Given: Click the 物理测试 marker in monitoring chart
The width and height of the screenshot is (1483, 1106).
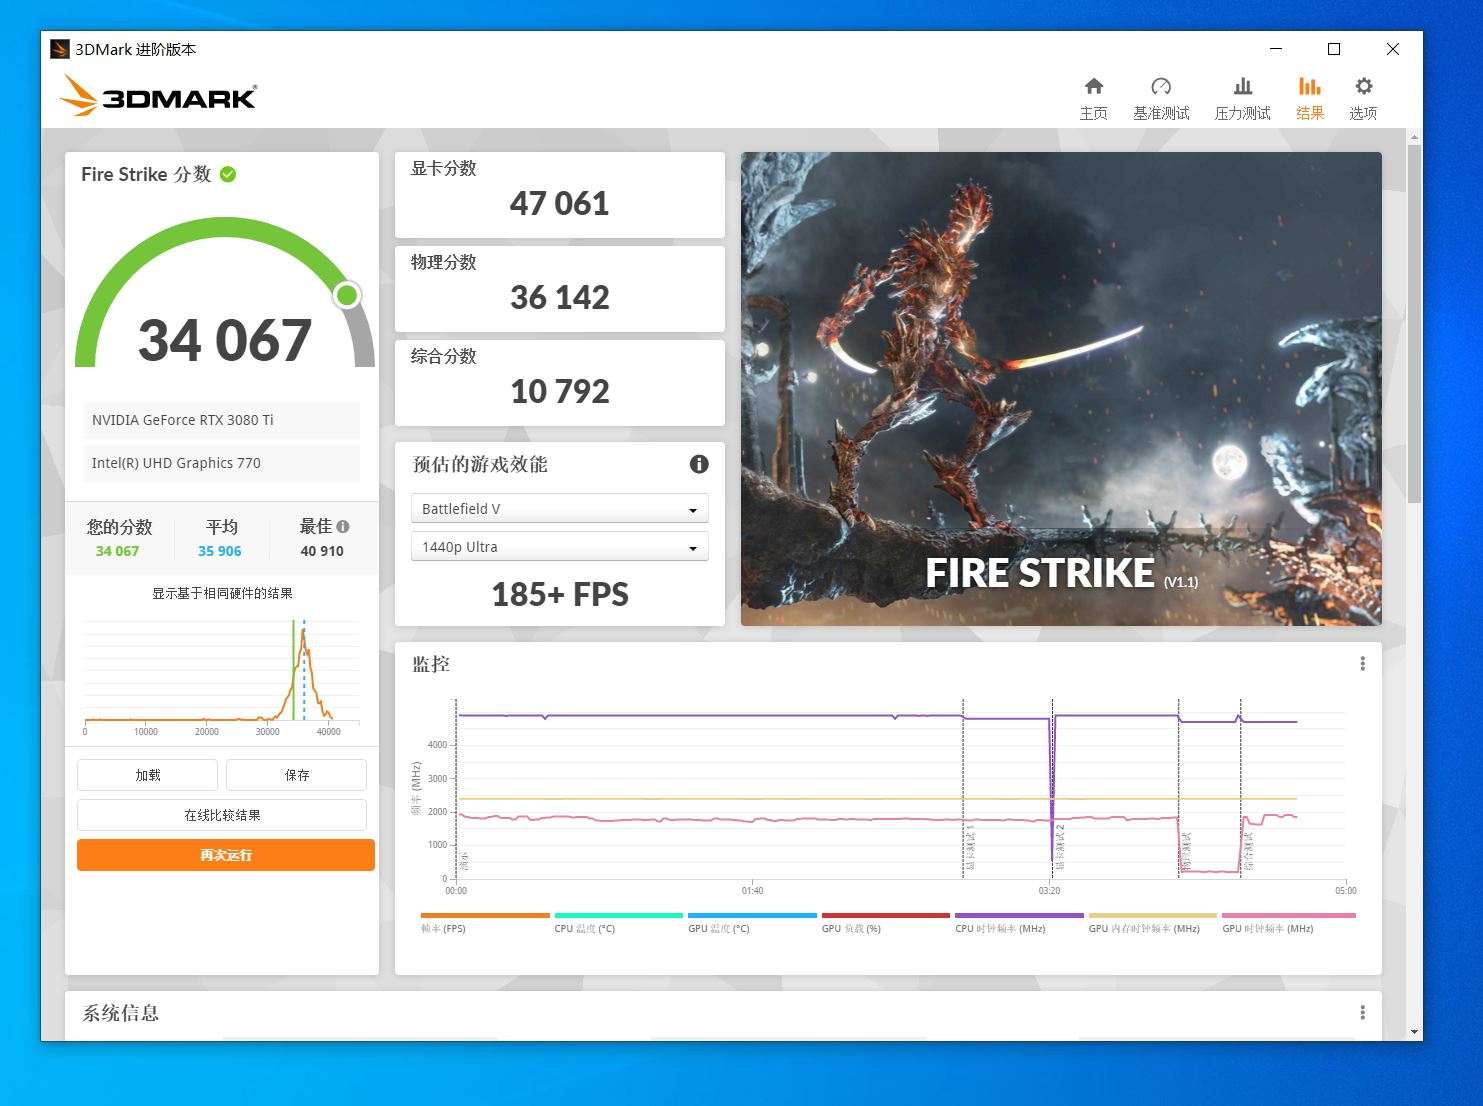Looking at the screenshot, I should pyautogui.click(x=1186, y=851).
